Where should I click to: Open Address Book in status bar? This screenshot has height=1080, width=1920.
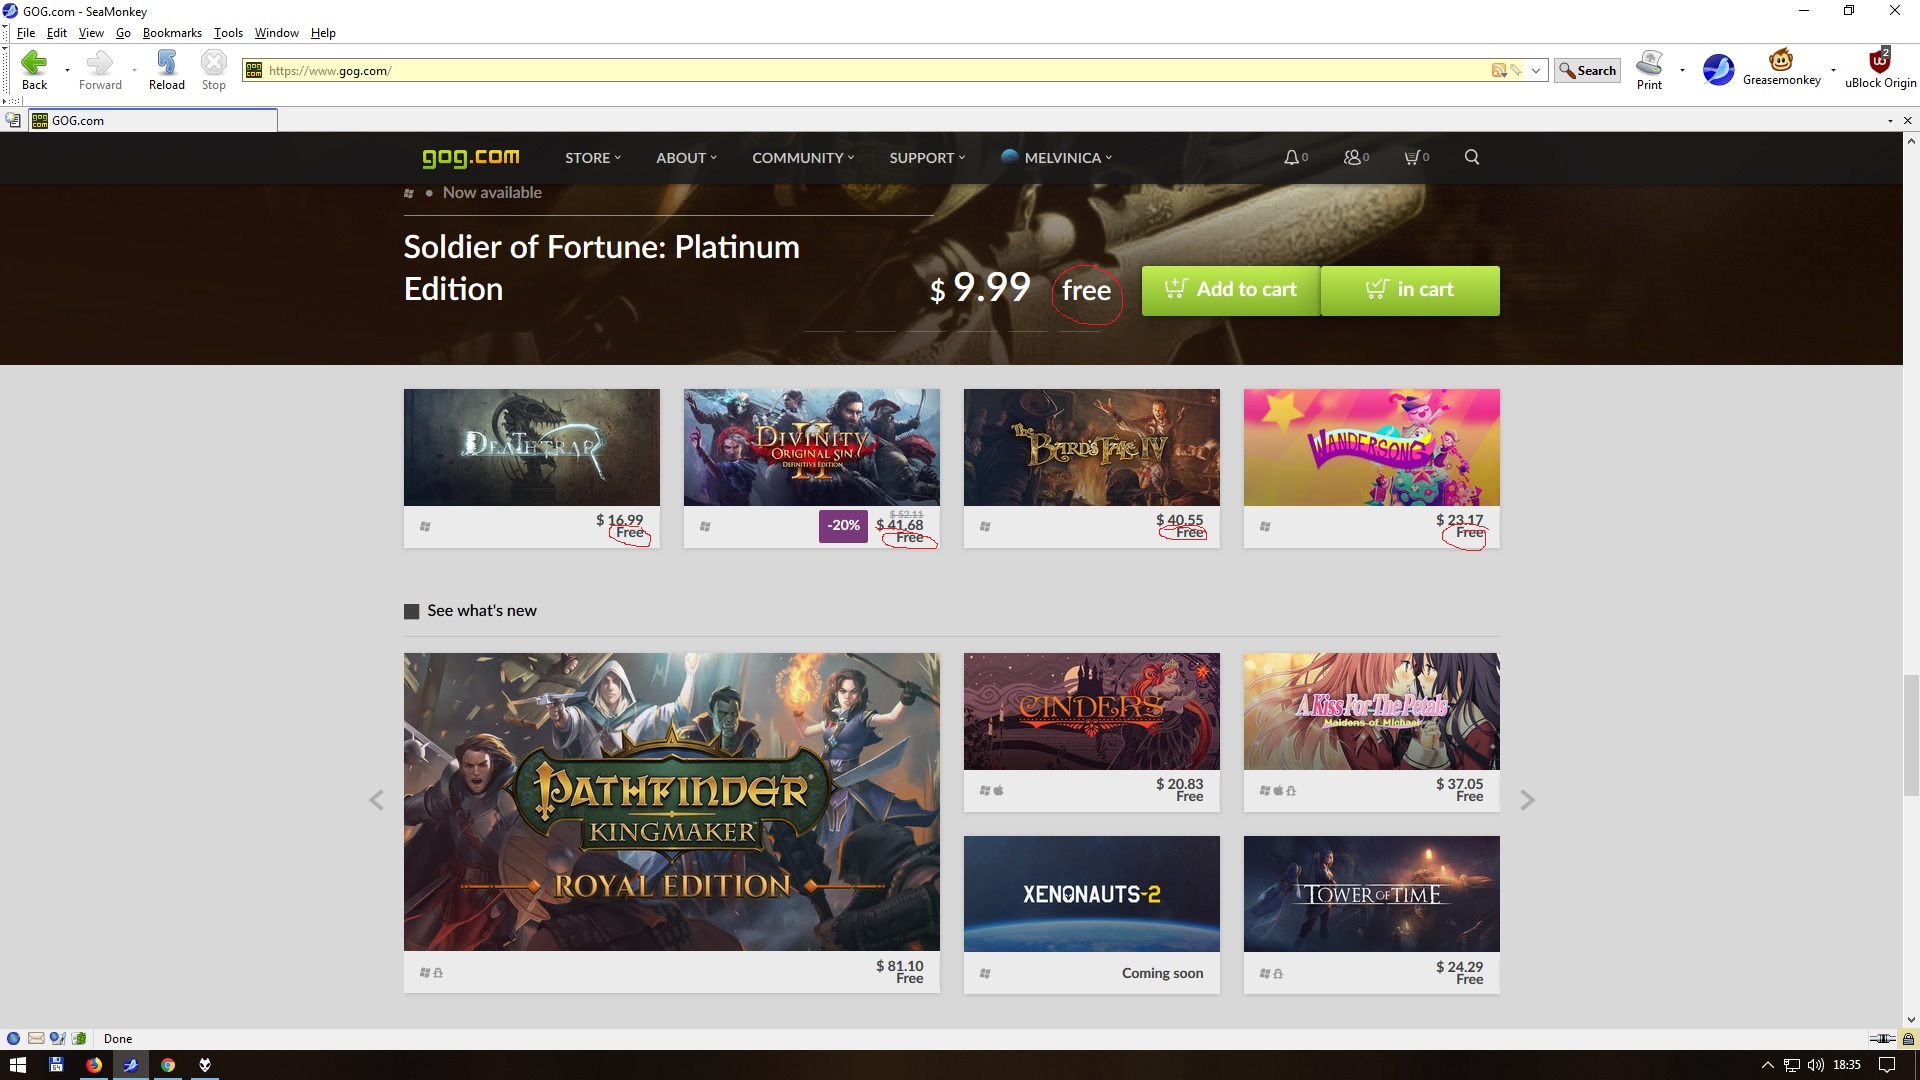(x=79, y=1038)
